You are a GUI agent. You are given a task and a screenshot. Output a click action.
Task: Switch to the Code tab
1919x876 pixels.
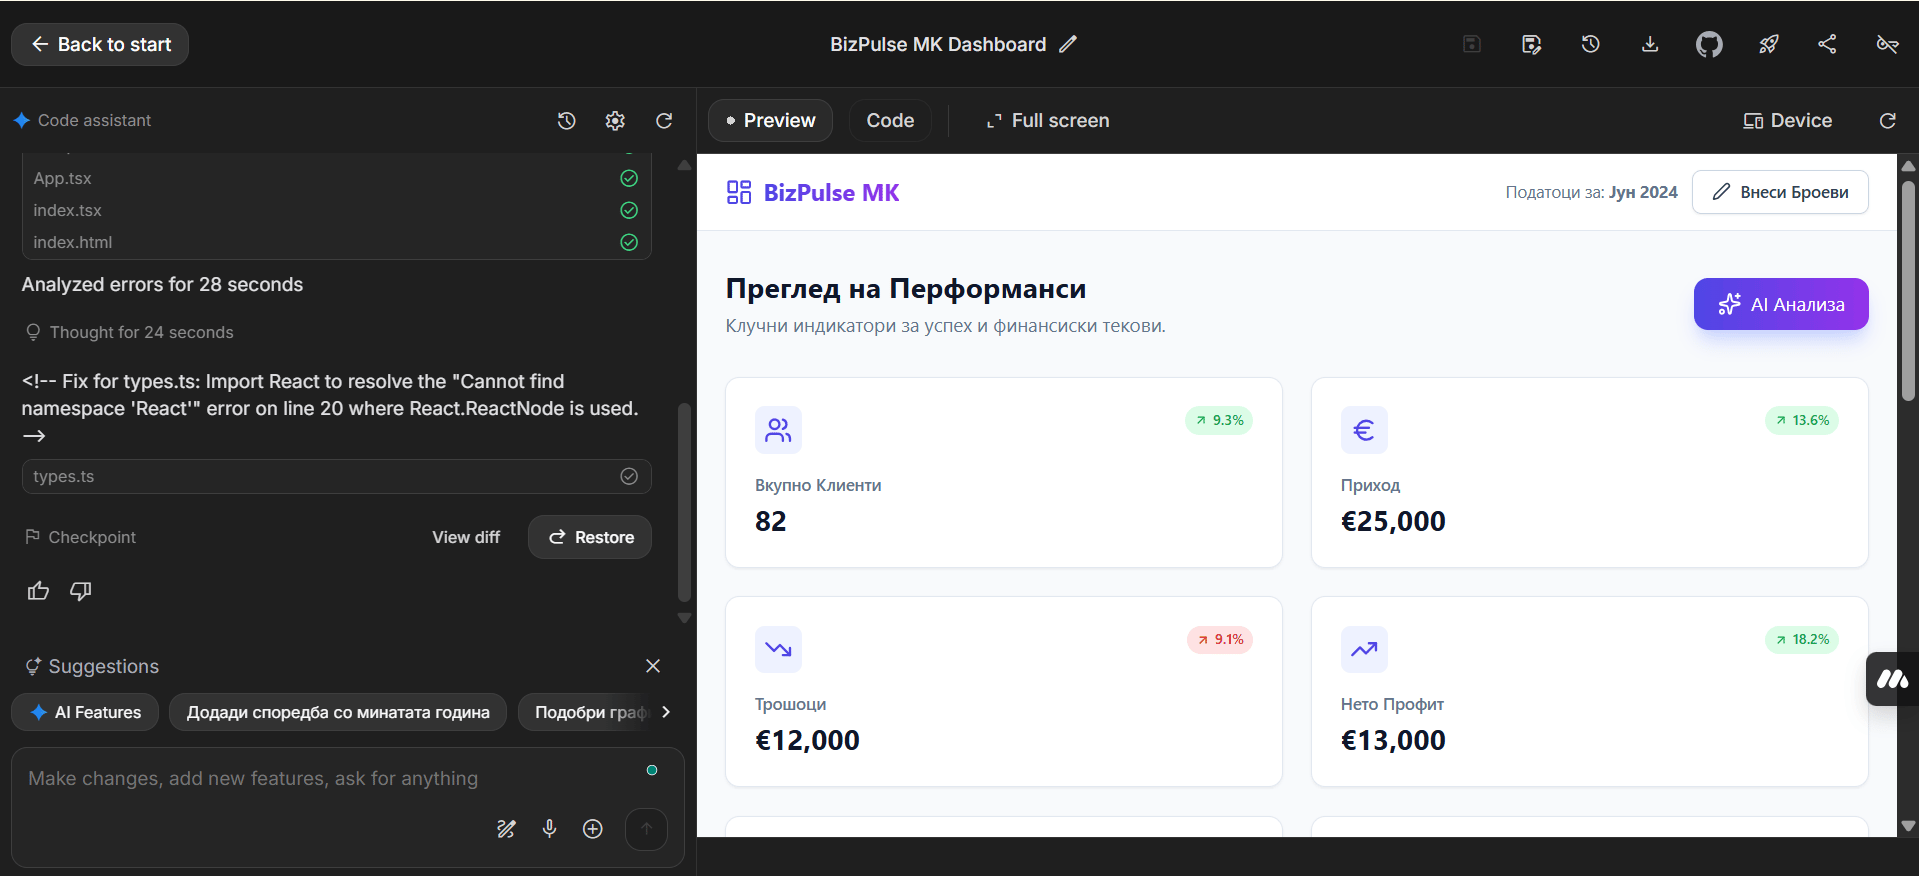[x=890, y=121]
